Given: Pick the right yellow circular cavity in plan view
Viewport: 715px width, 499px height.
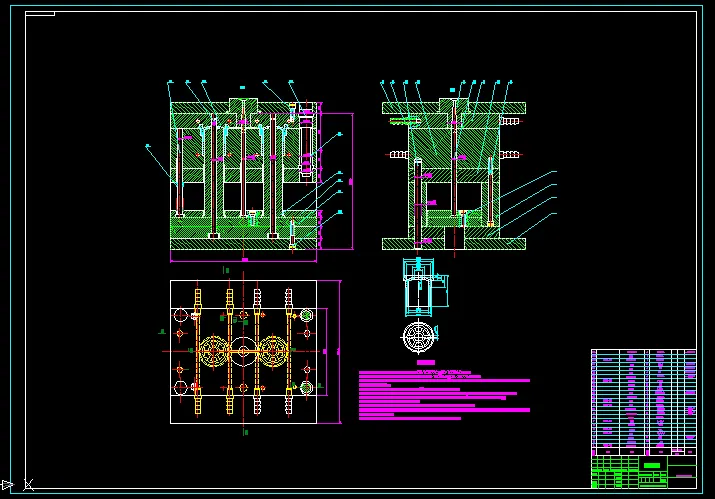Looking at the screenshot, I should 273,351.
